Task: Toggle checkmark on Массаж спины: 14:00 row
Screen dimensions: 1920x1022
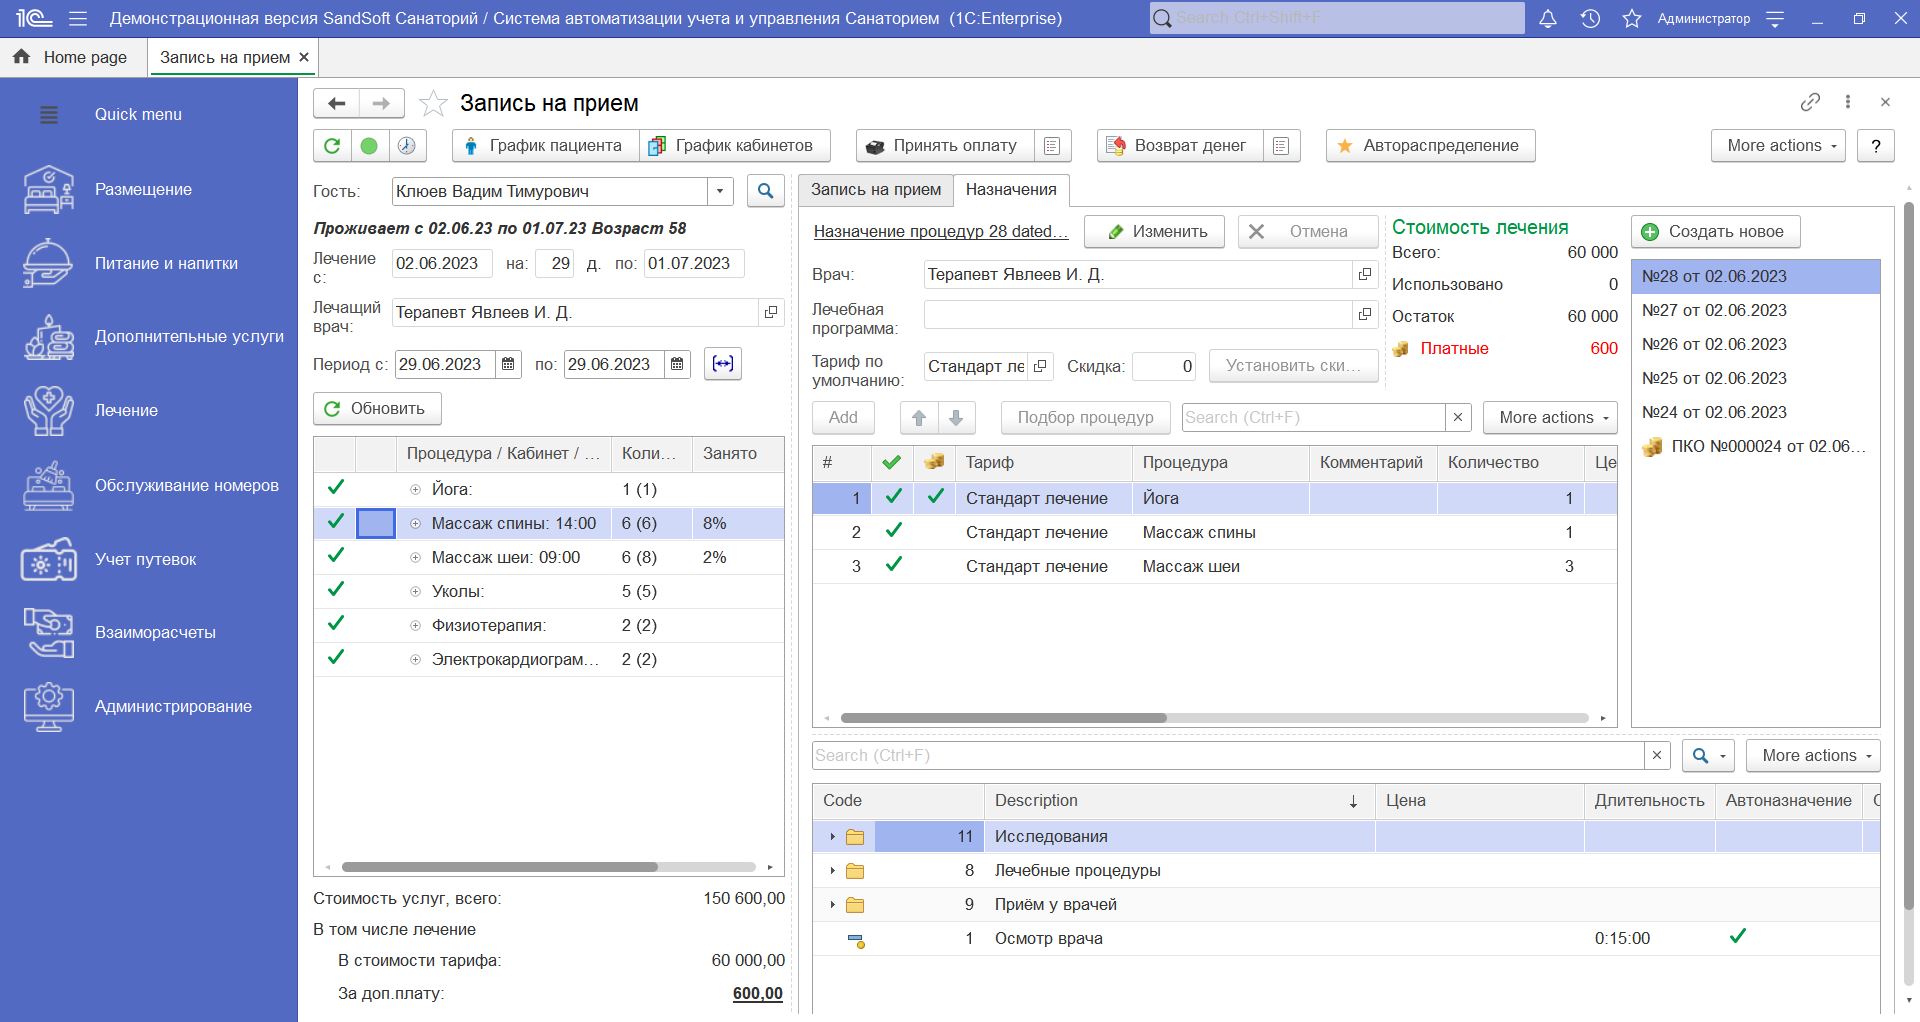Action: [336, 522]
